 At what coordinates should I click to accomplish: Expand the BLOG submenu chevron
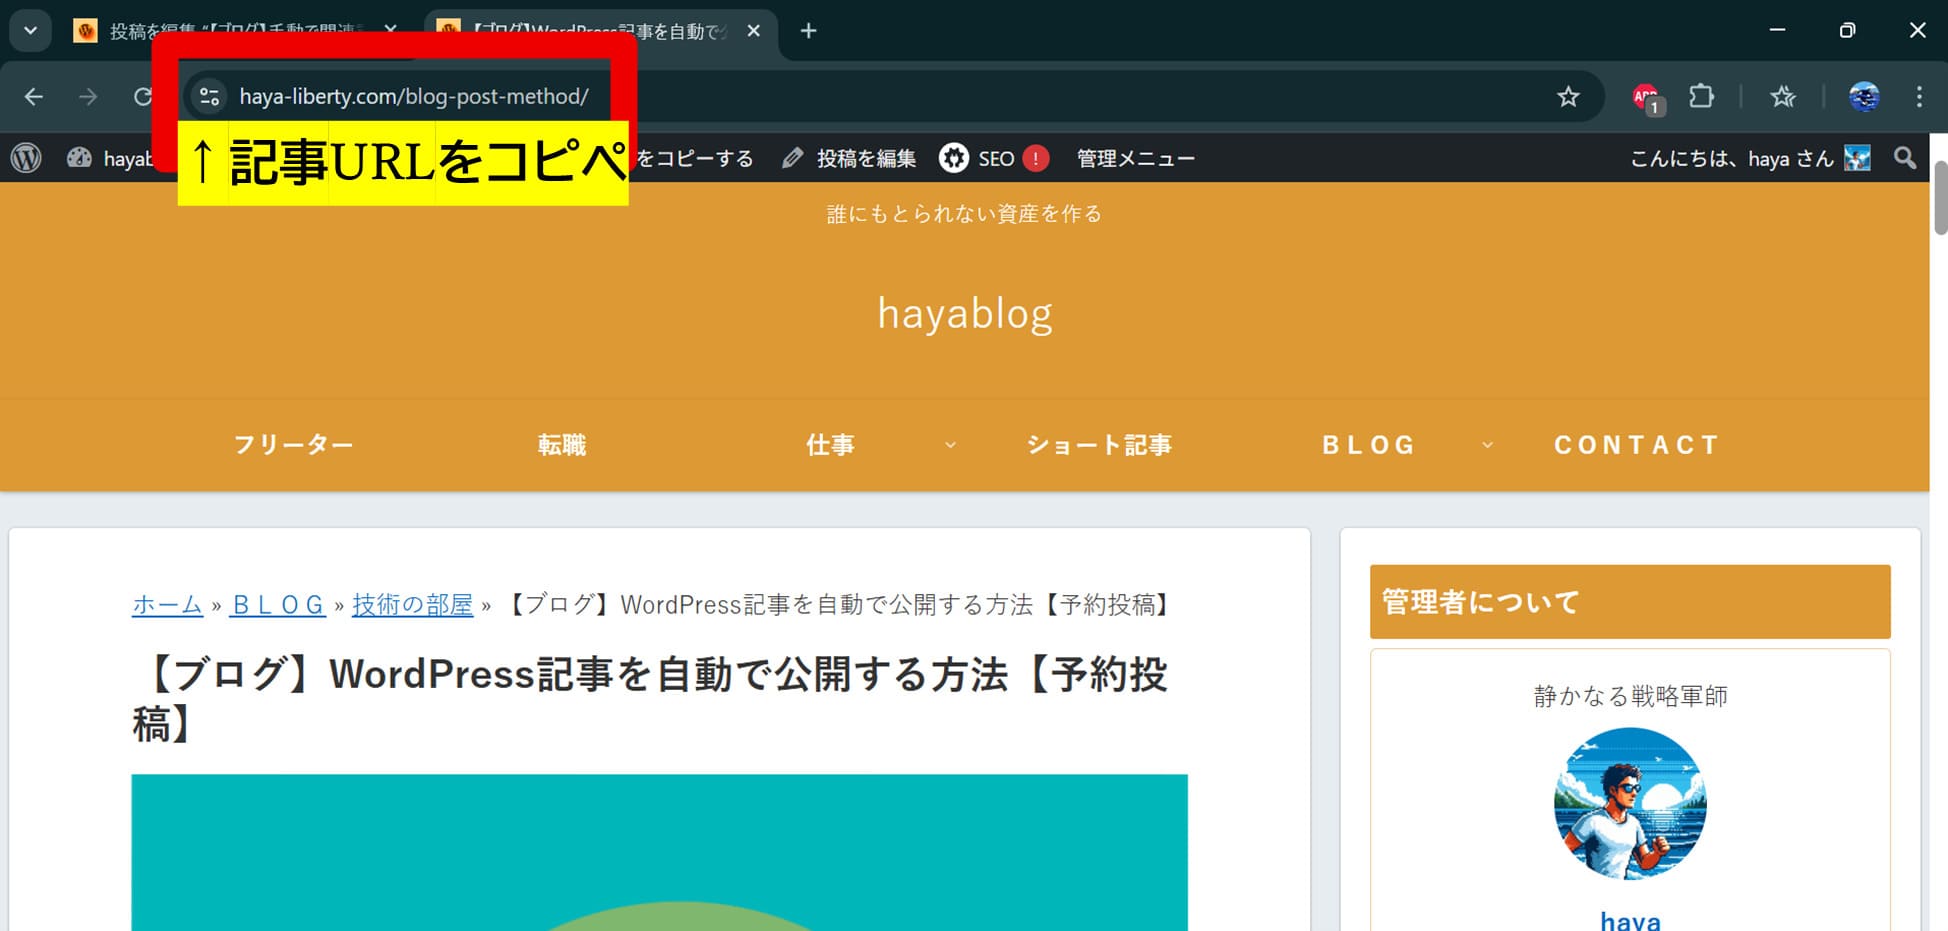pyautogui.click(x=1487, y=445)
